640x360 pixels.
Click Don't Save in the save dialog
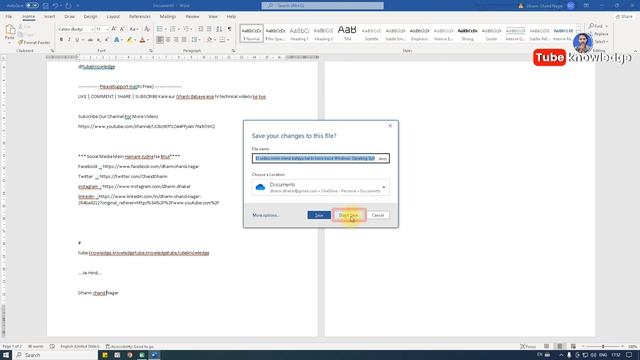coord(349,215)
